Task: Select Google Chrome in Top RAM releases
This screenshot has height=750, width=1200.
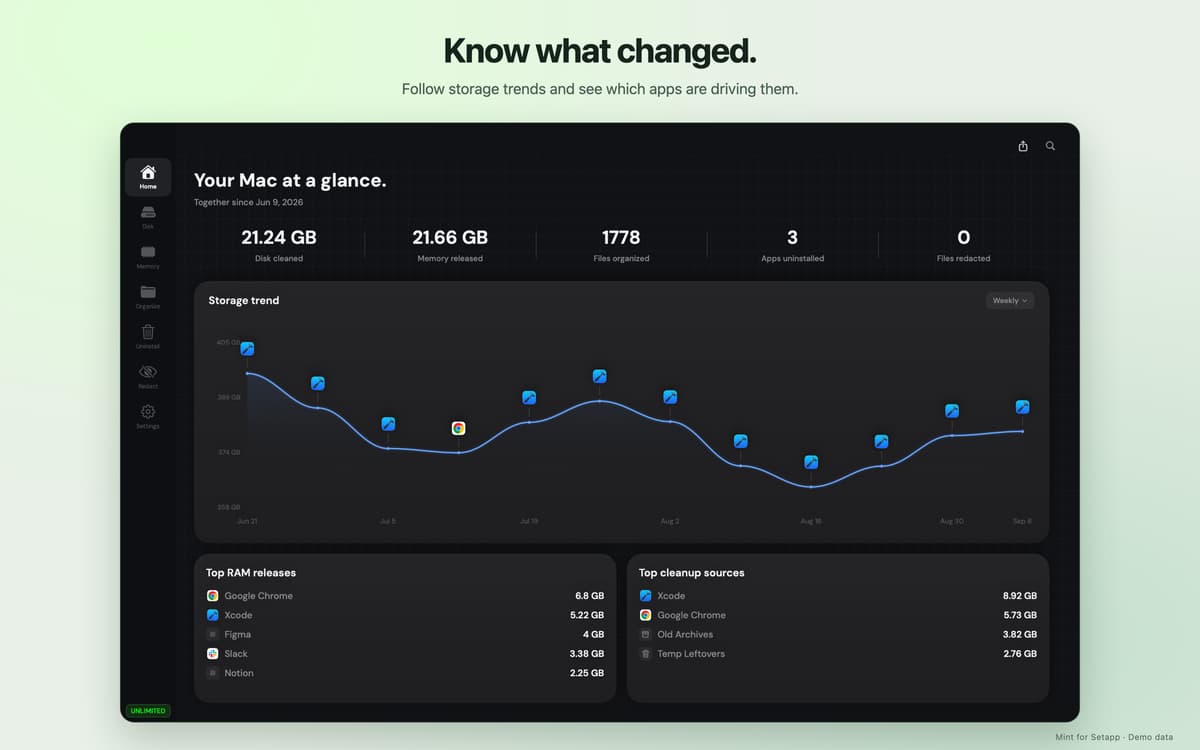Action: click(405, 596)
